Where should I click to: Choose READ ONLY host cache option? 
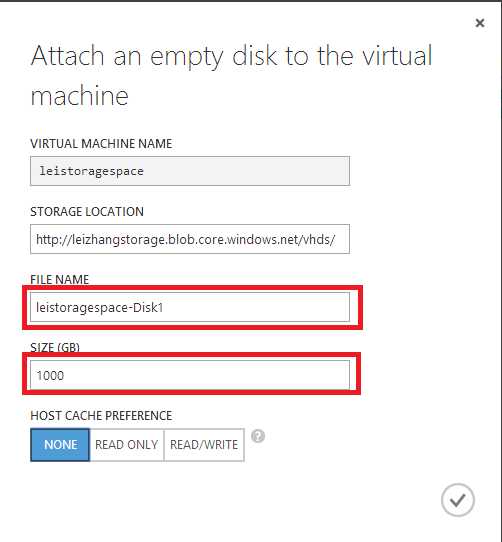(x=127, y=445)
